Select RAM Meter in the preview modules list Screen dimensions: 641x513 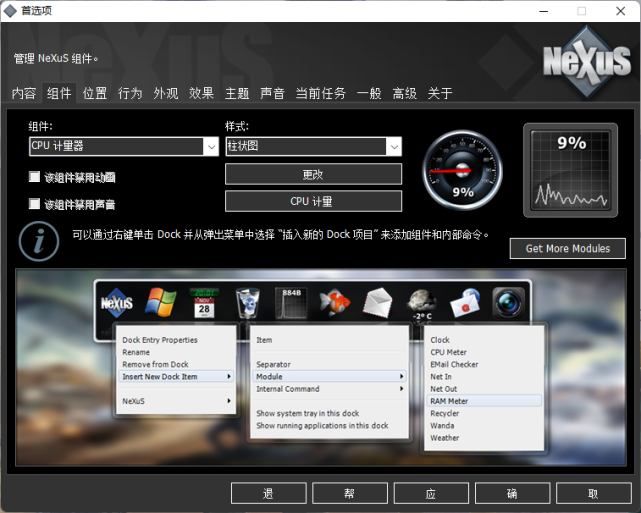[484, 401]
